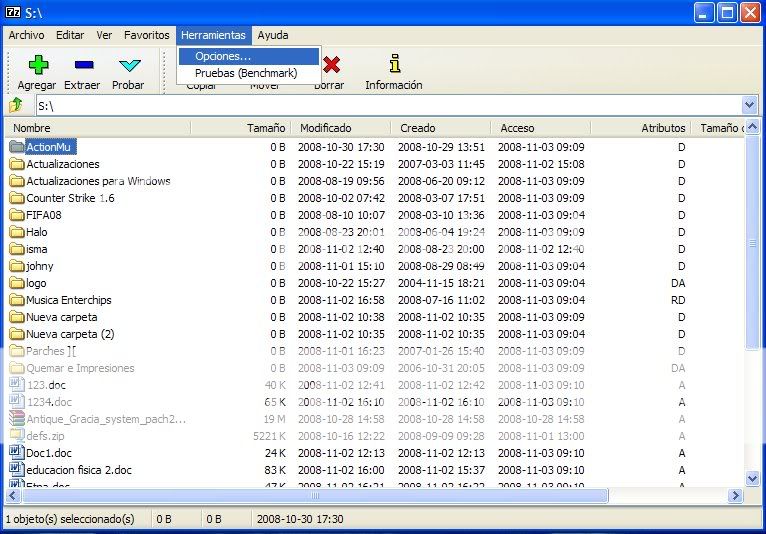
Task: Select the 123.doc Word file icon
Action: coord(17,384)
